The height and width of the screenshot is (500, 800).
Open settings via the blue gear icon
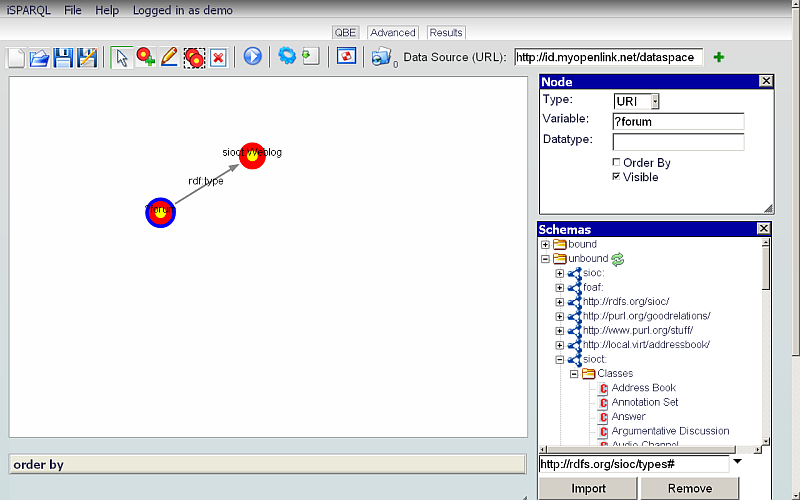(x=287, y=55)
